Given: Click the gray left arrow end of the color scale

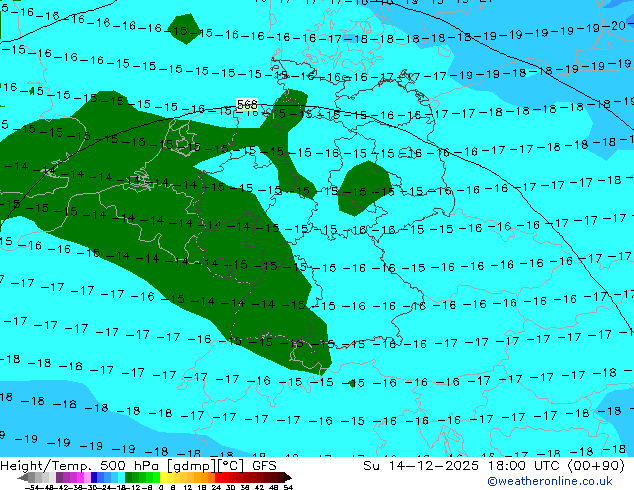Looking at the screenshot, I should [x=23, y=478].
